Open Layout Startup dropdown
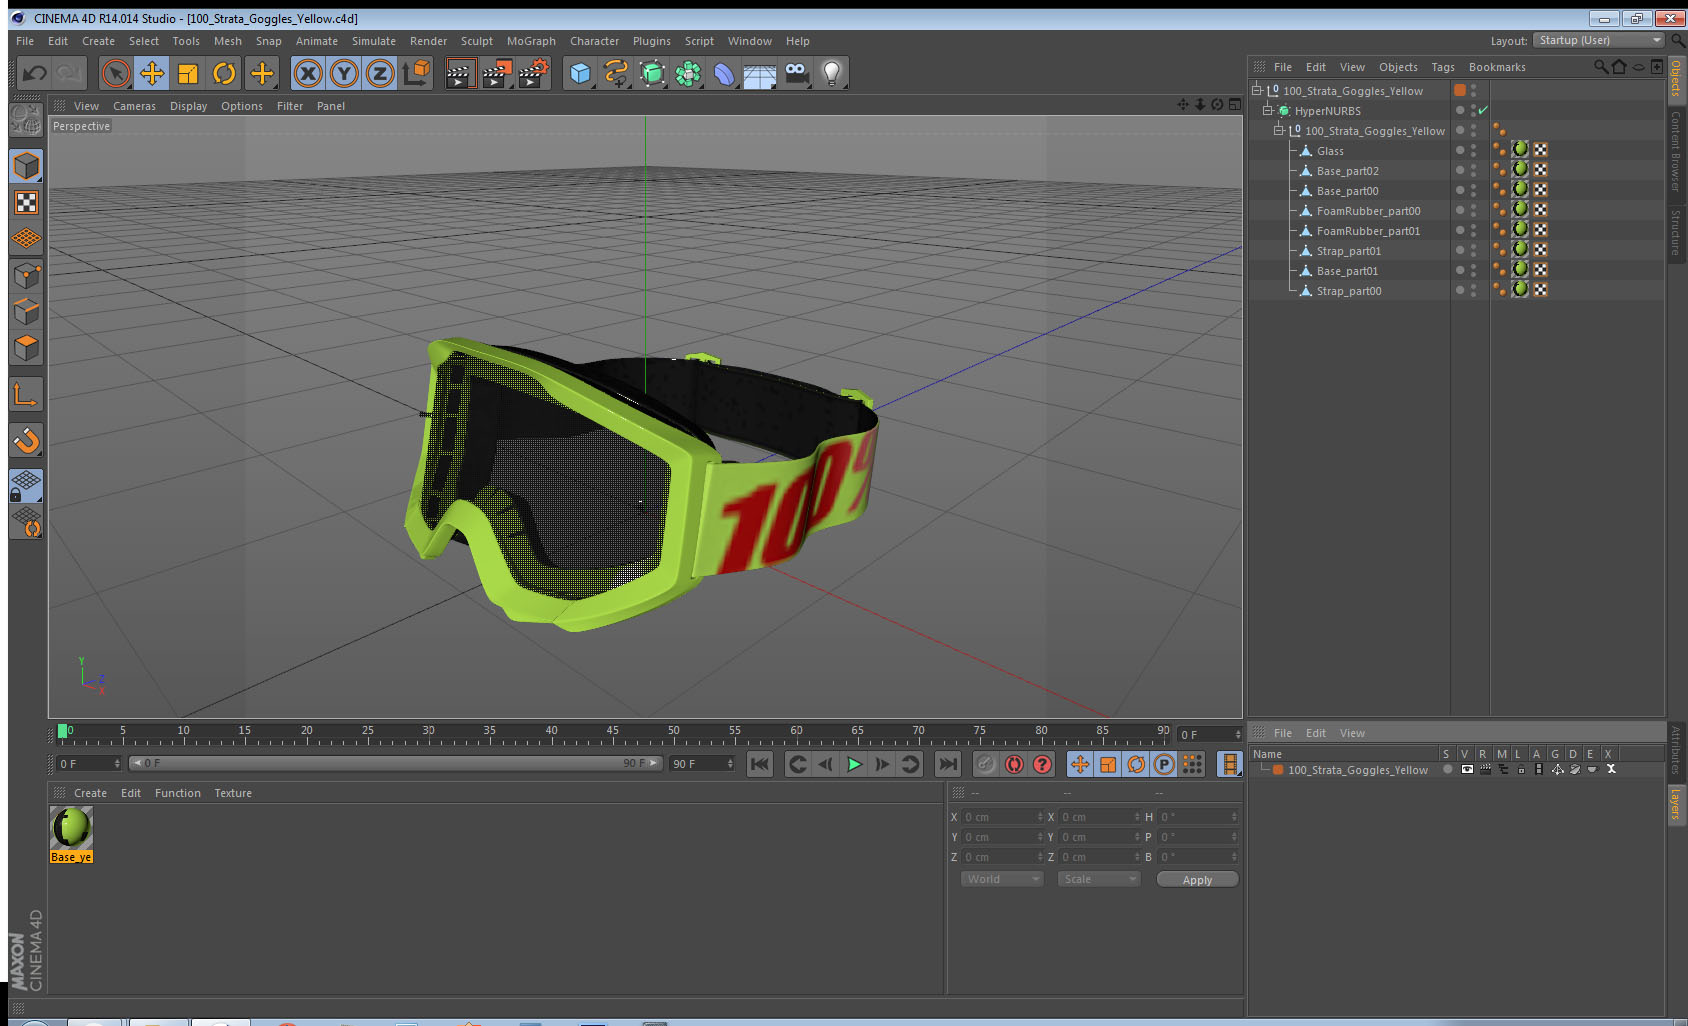This screenshot has width=1688, height=1026. [1599, 40]
